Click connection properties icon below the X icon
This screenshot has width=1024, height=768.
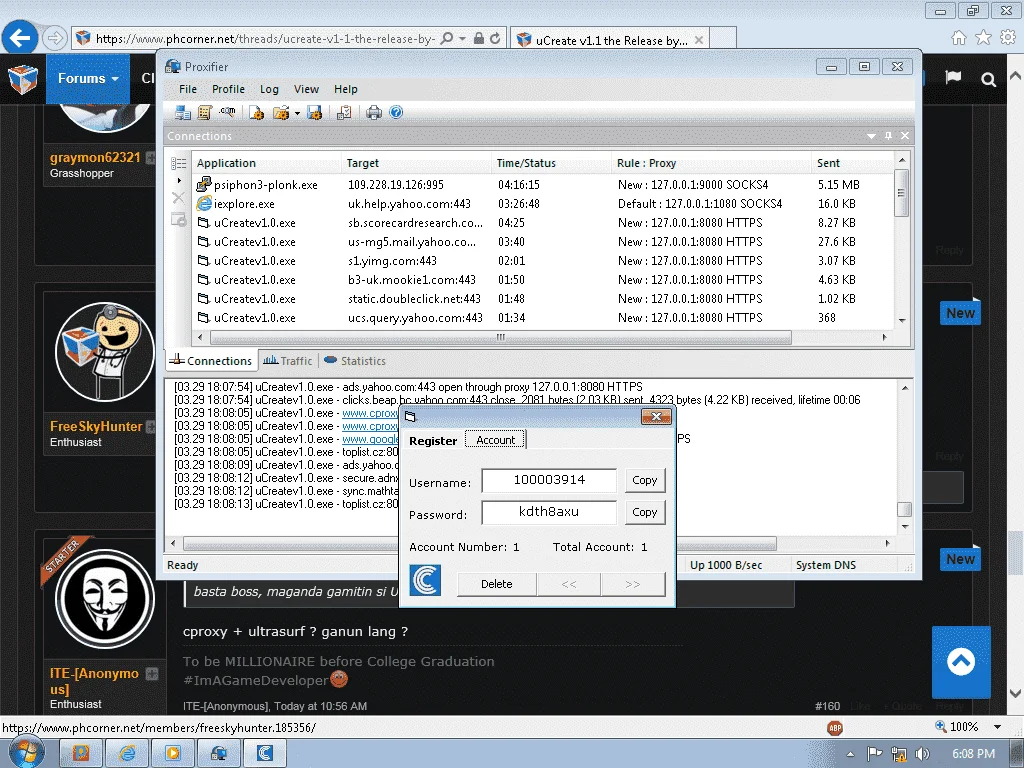click(178, 219)
